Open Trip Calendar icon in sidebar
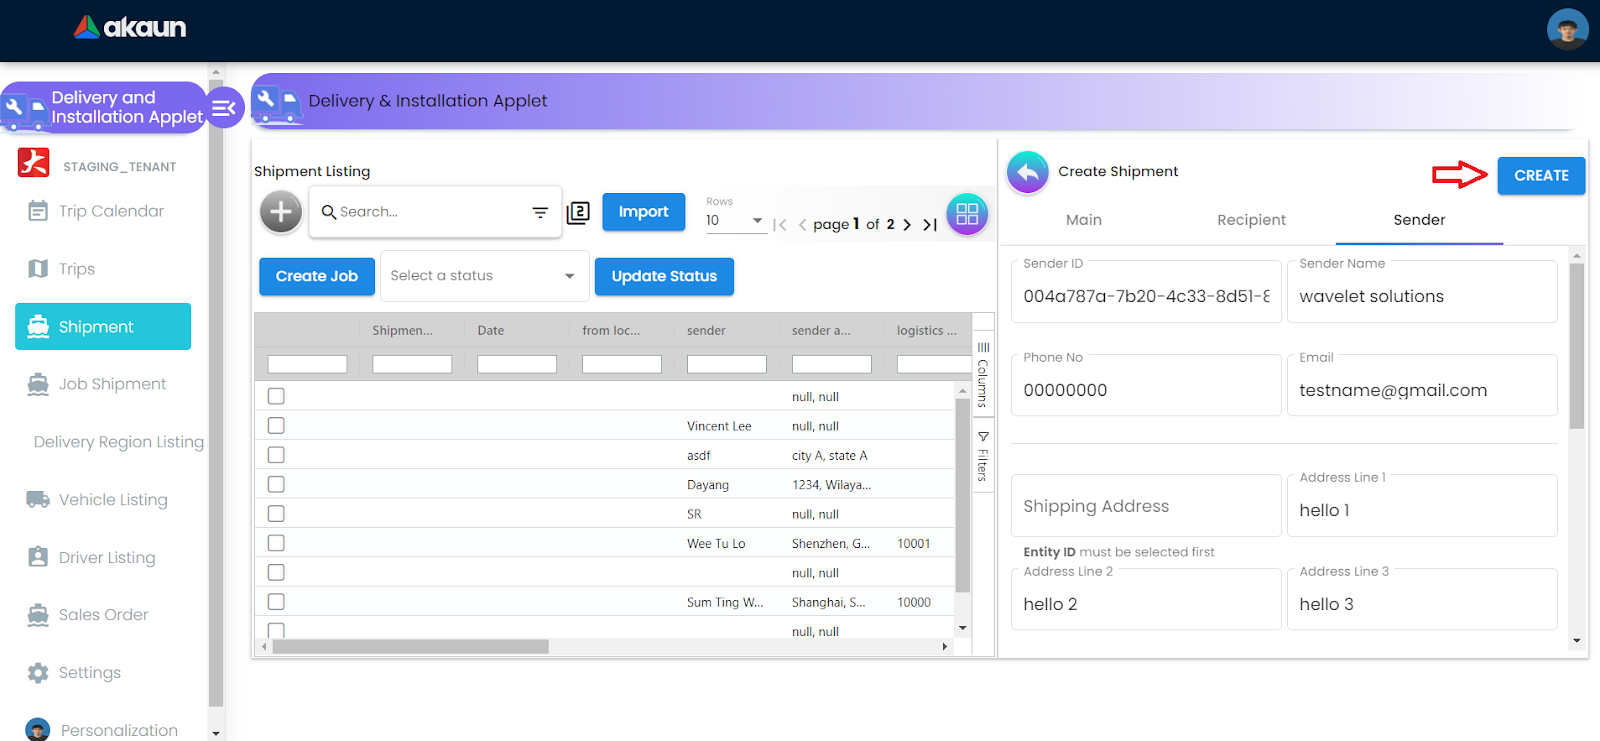1600x741 pixels. coord(38,211)
